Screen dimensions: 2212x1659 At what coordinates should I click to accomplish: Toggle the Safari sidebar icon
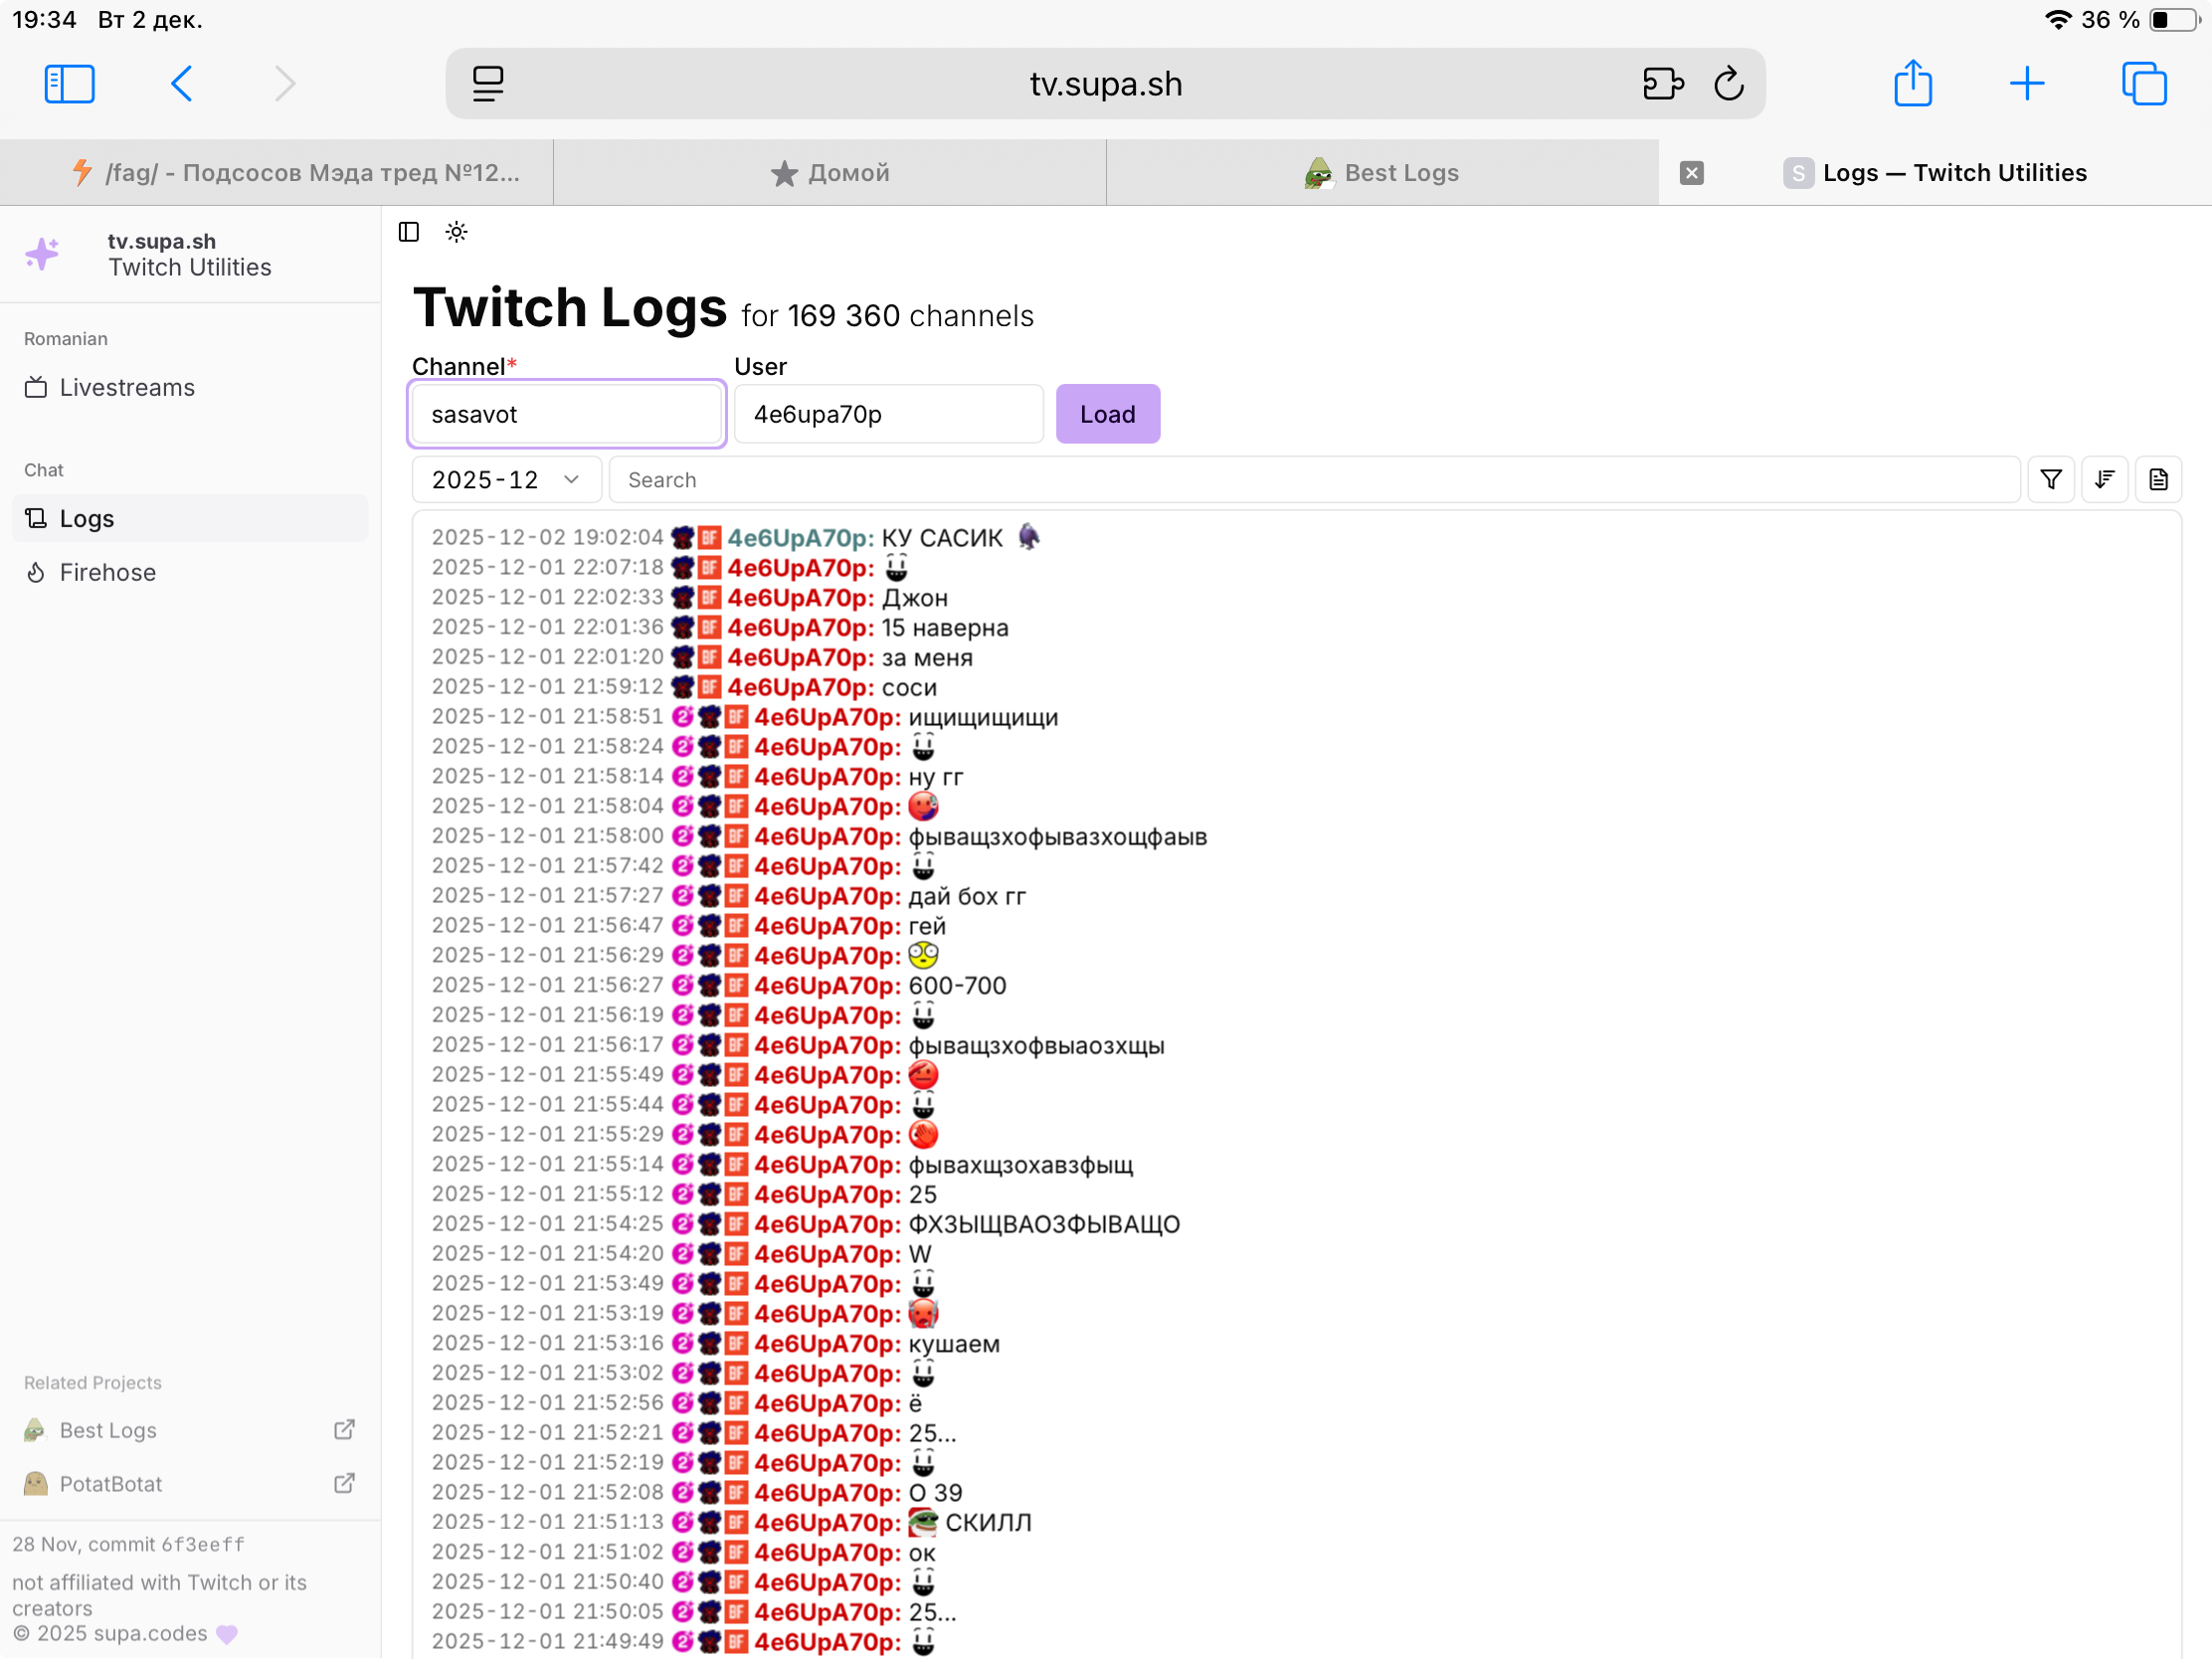(69, 84)
